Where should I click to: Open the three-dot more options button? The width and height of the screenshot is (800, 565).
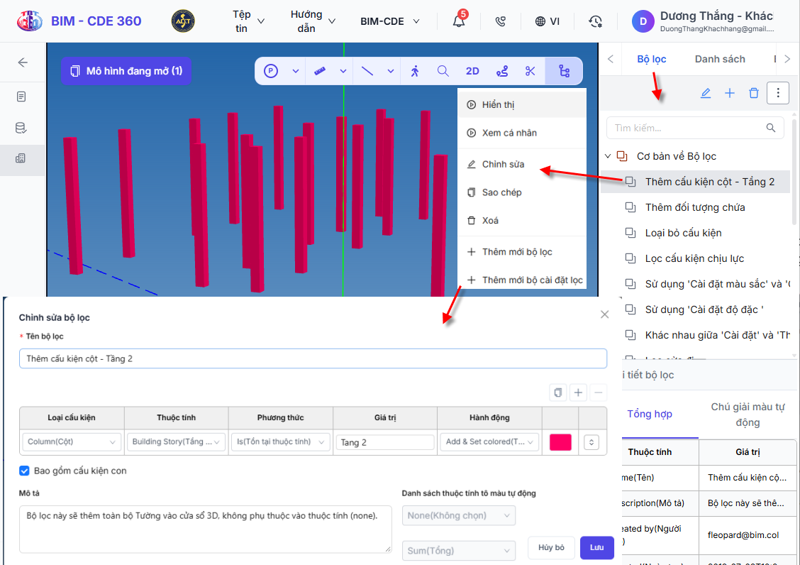[x=778, y=93]
